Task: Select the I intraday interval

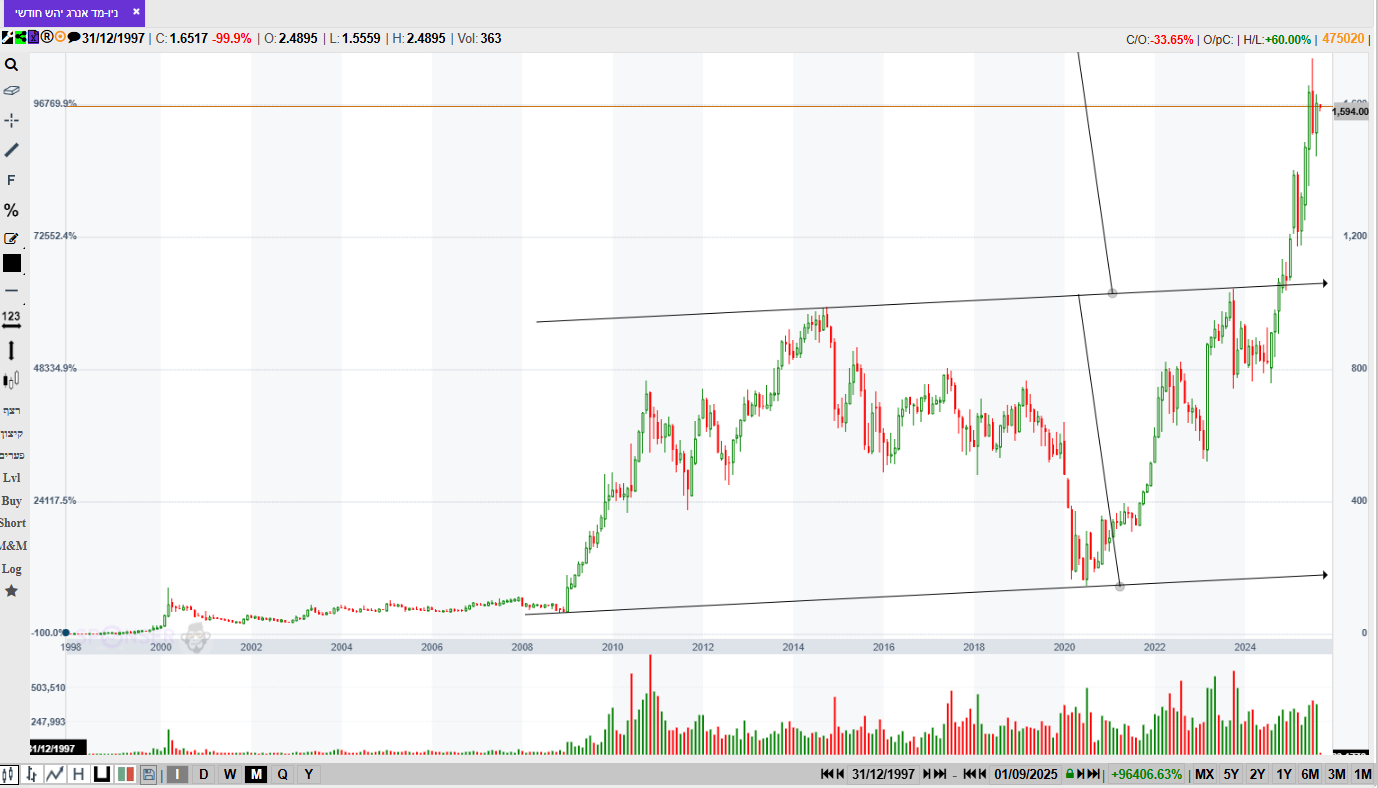Action: point(177,774)
